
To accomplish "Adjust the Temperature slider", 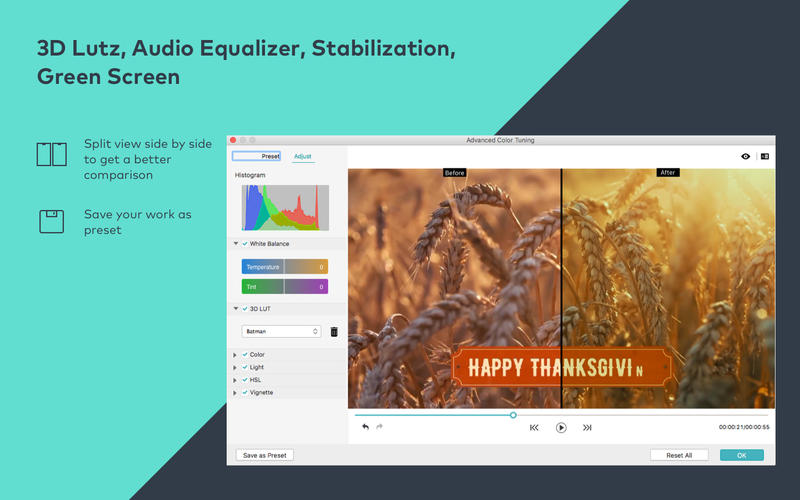I will point(285,267).
